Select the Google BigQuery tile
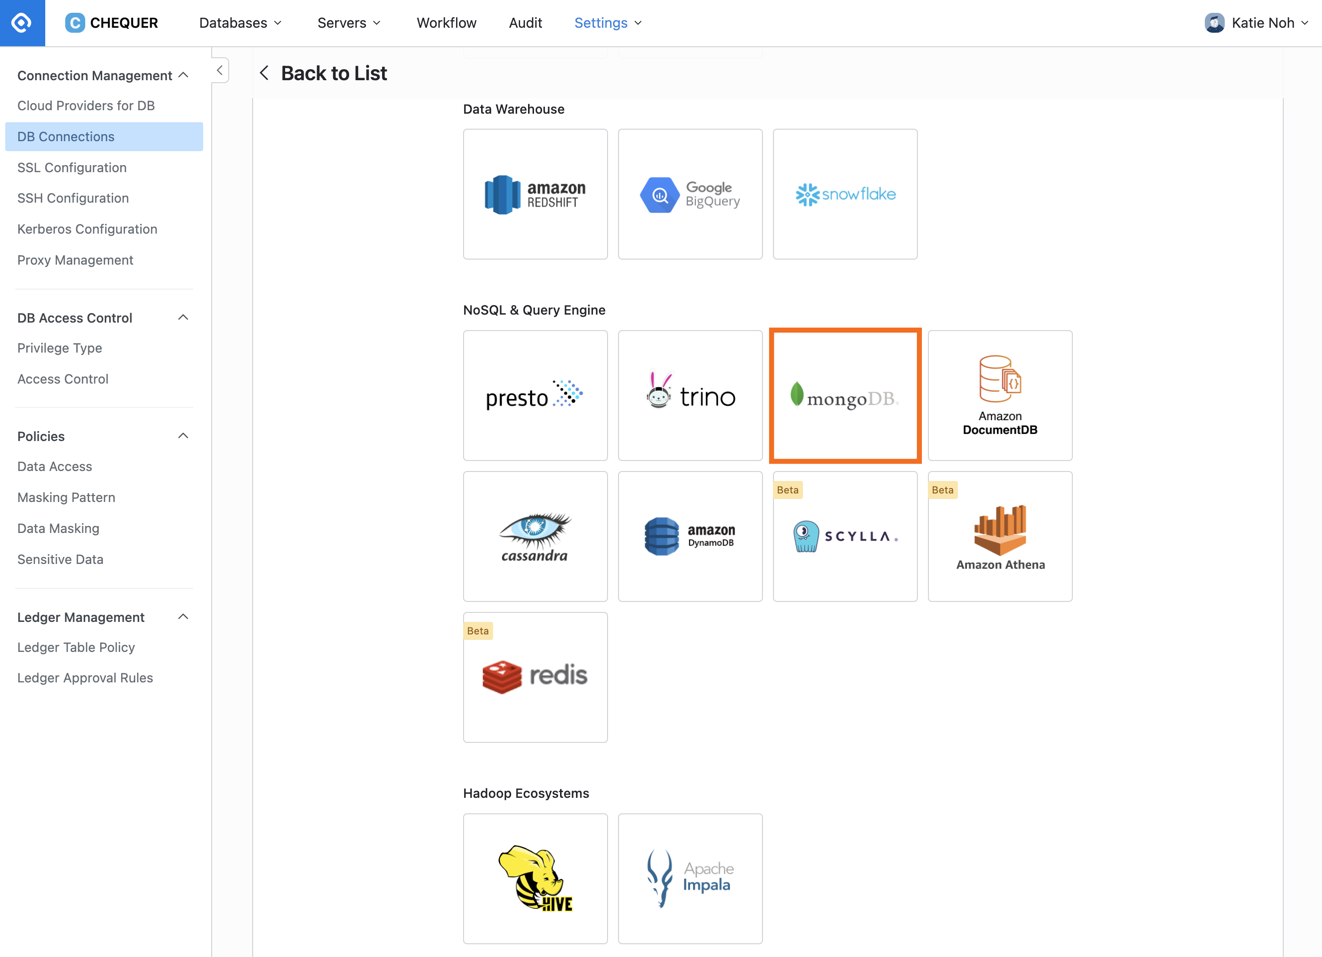The image size is (1322, 957). point(690,194)
